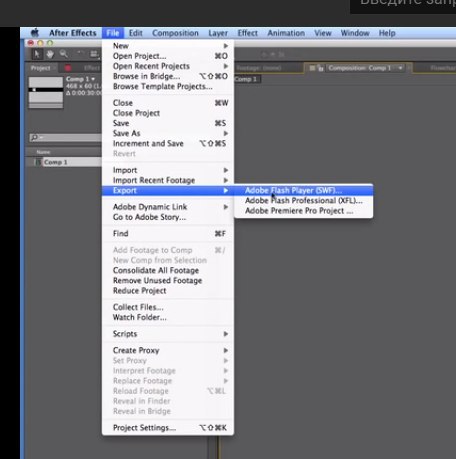Select the Rotation tool in toolbar

pyautogui.click(x=81, y=53)
